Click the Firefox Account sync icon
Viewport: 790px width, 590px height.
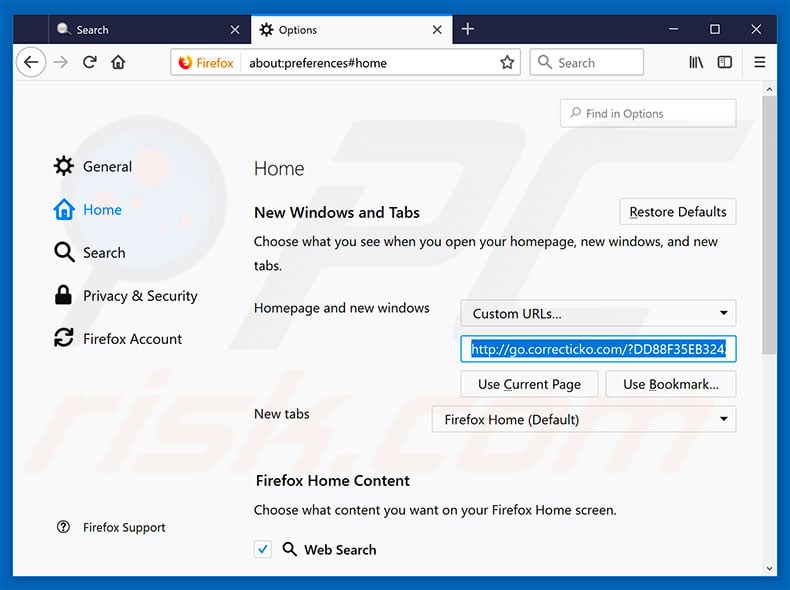coord(63,338)
